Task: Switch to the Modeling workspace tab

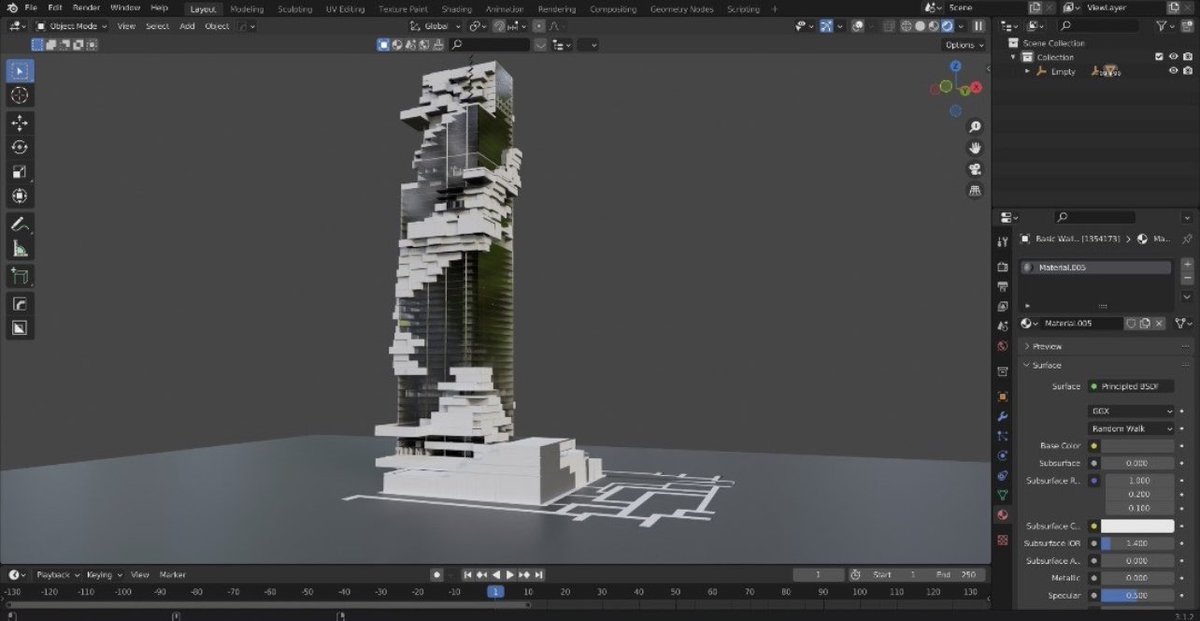Action: (247, 9)
